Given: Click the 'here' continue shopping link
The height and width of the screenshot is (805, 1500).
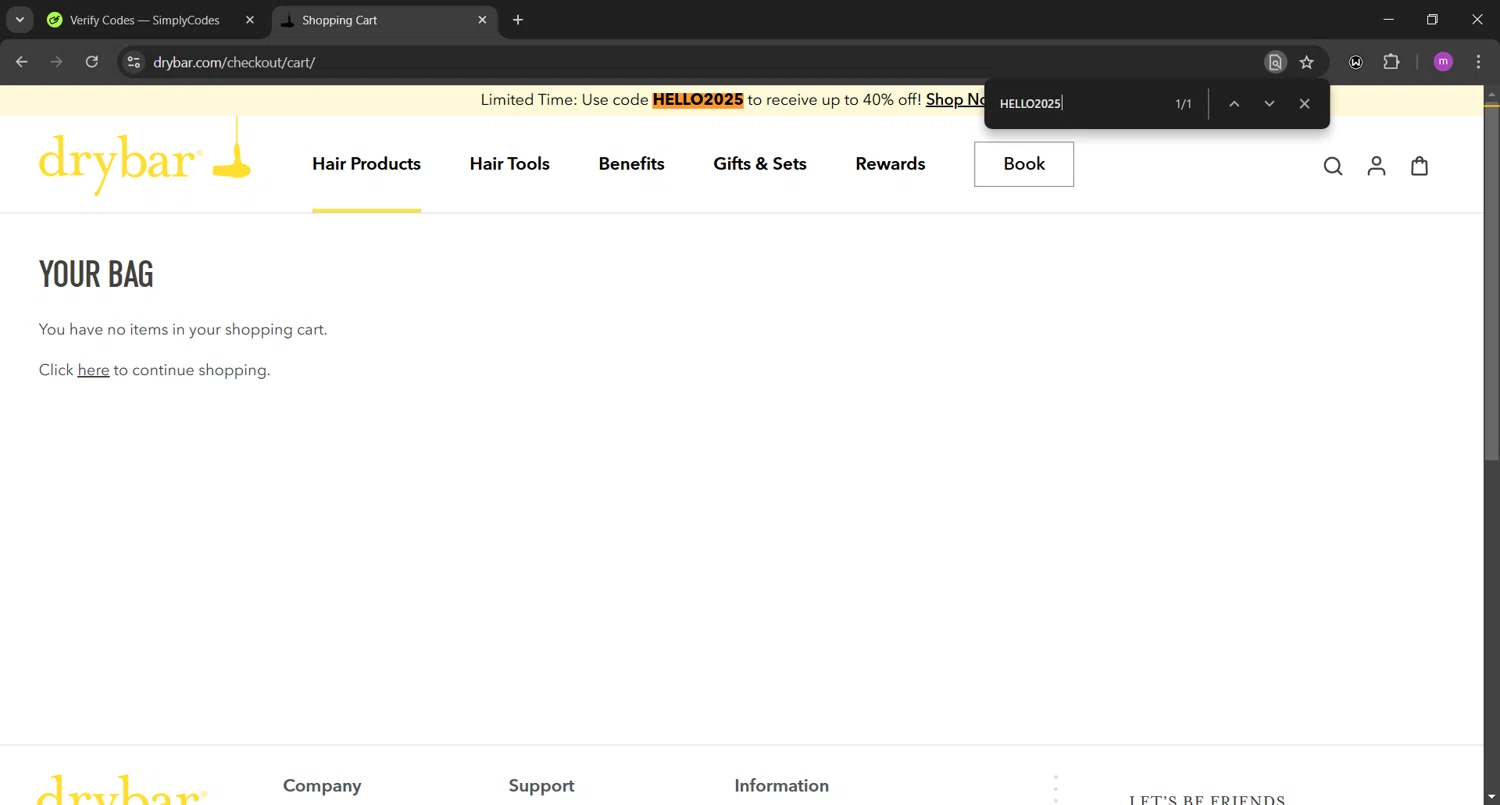Looking at the screenshot, I should pyautogui.click(x=93, y=370).
